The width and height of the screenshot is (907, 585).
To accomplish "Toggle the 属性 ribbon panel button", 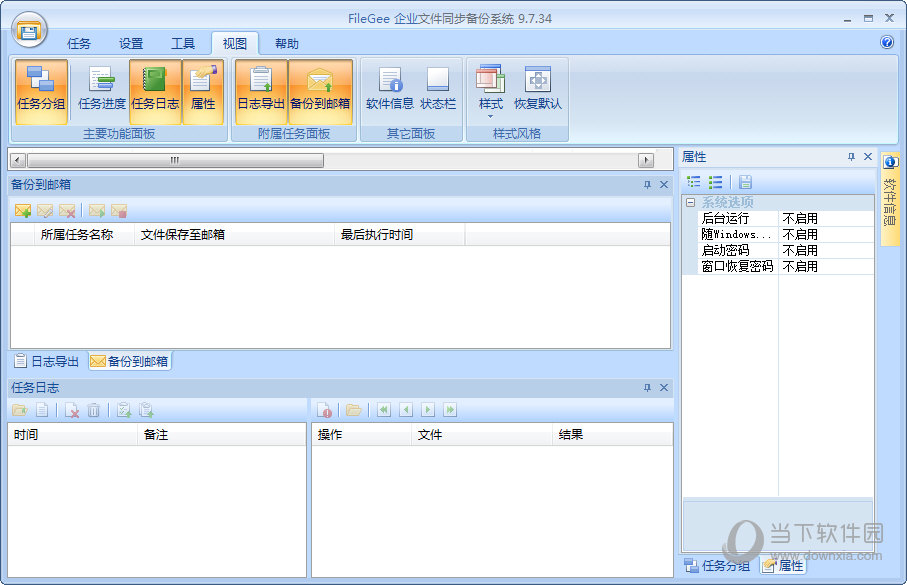I will (203, 91).
